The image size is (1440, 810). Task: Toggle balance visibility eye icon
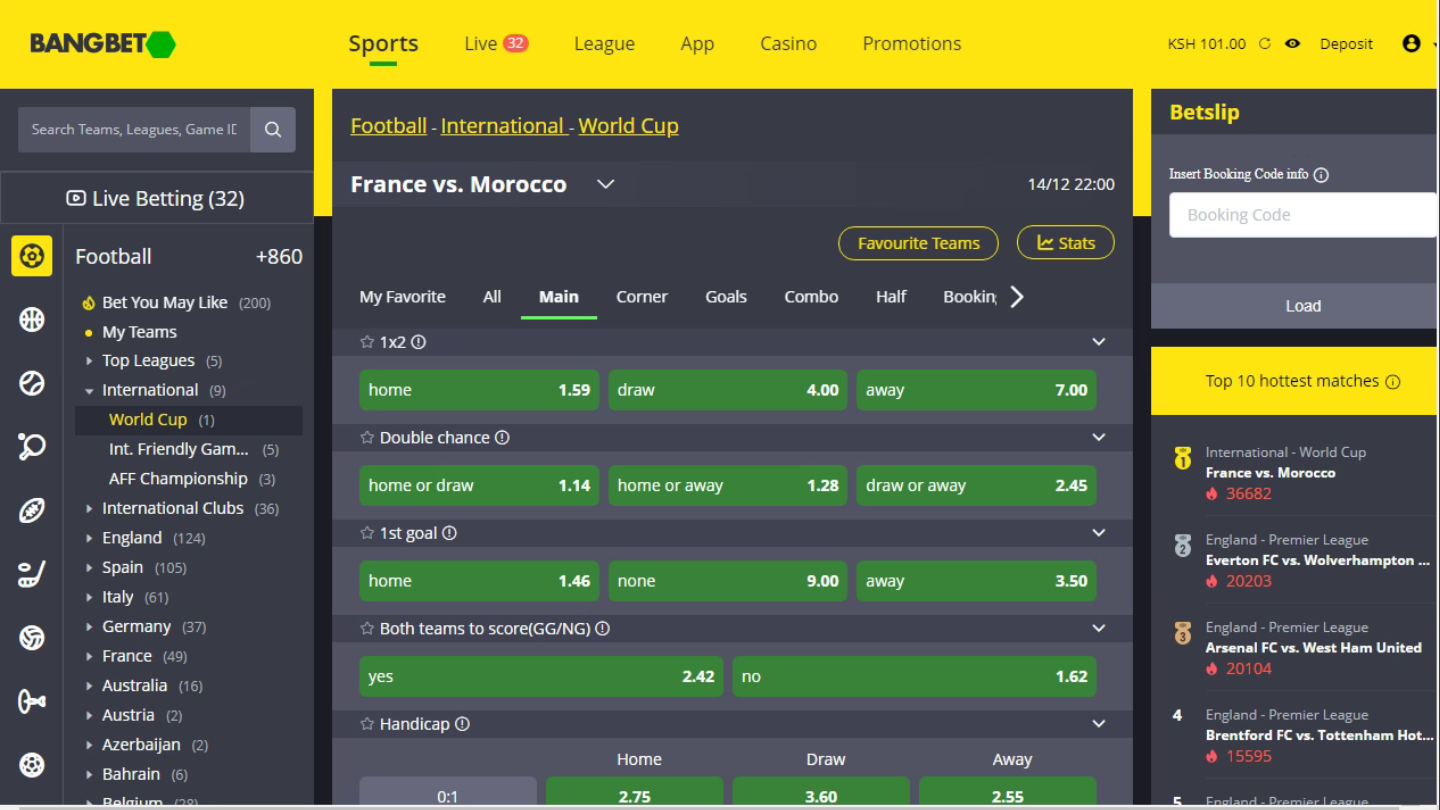[1293, 44]
